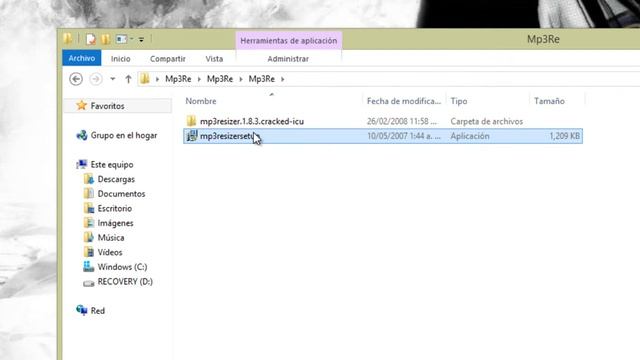Open Favoritos in navigation pane

pyautogui.click(x=107, y=106)
